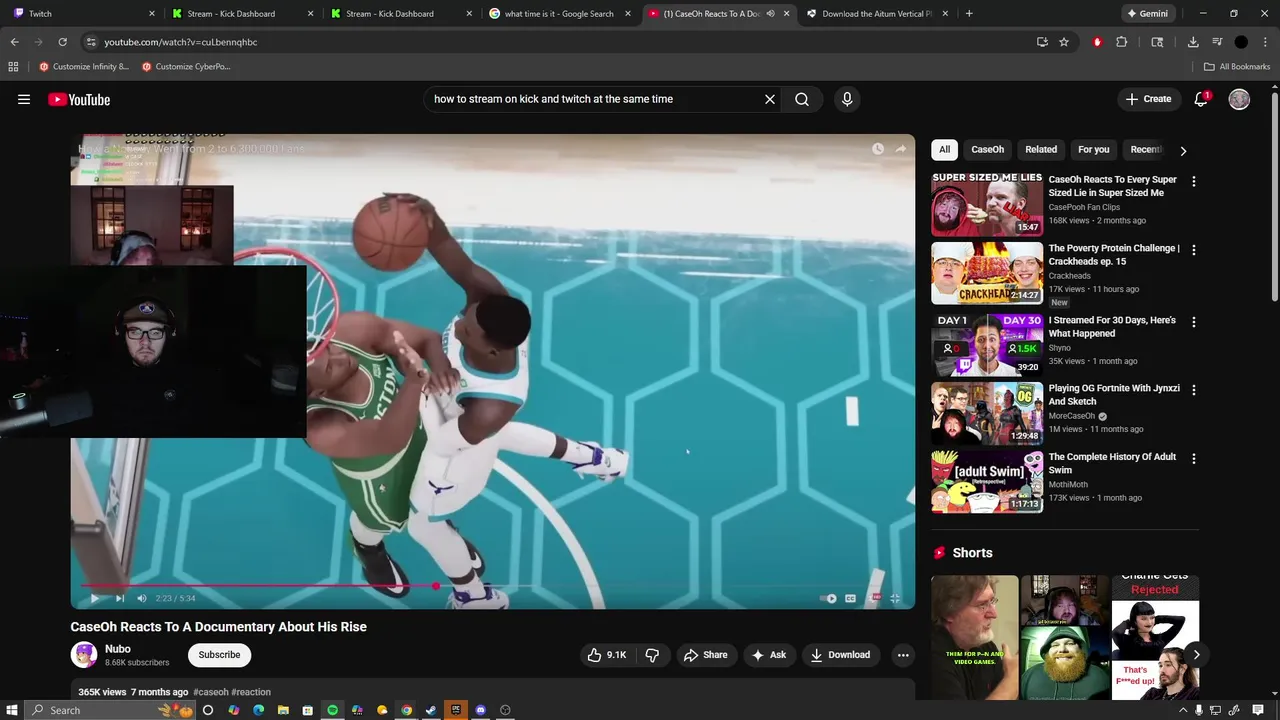Screen dimensions: 1280x720
Task: Open options for Poverty Protein Challenge video
Action: click(x=1193, y=250)
